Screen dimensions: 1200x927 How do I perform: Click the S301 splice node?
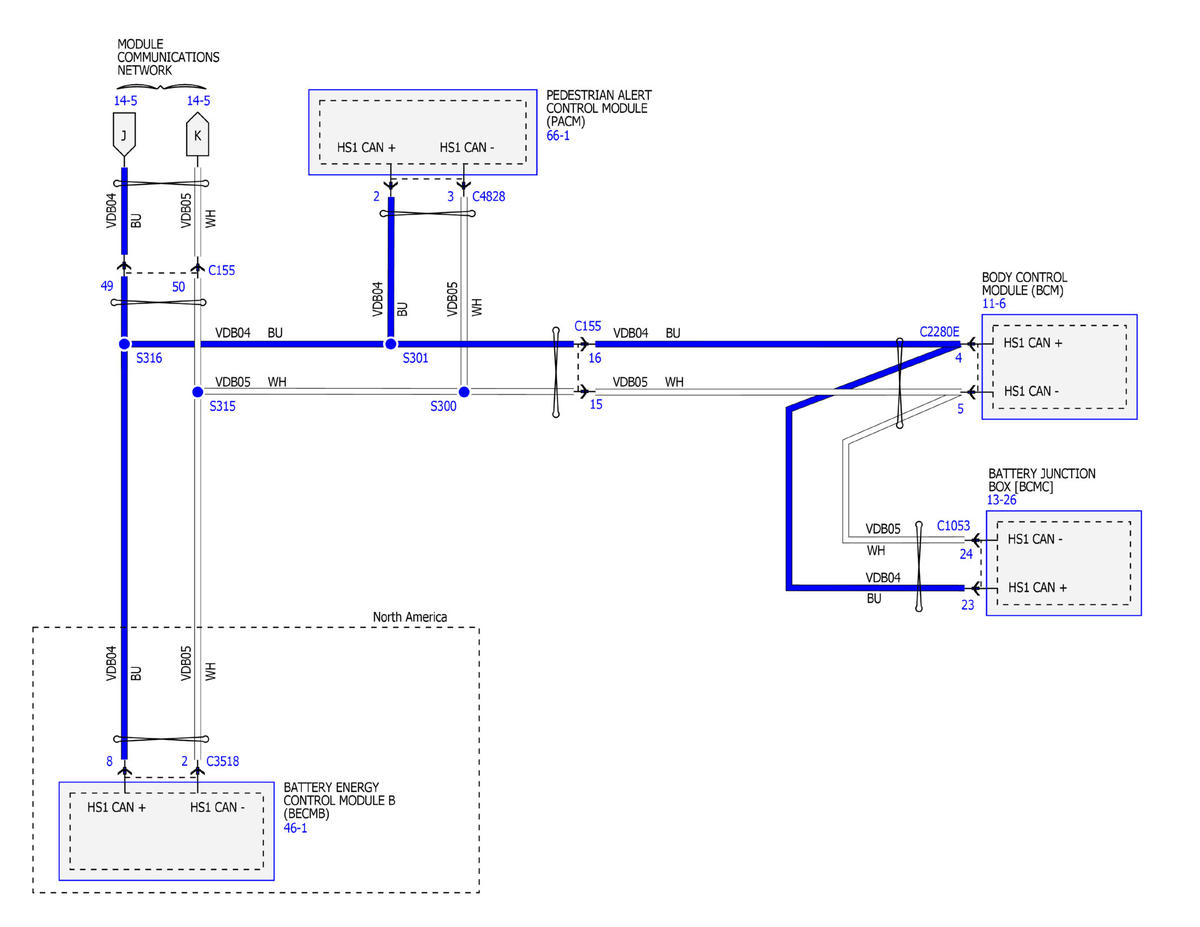(391, 344)
